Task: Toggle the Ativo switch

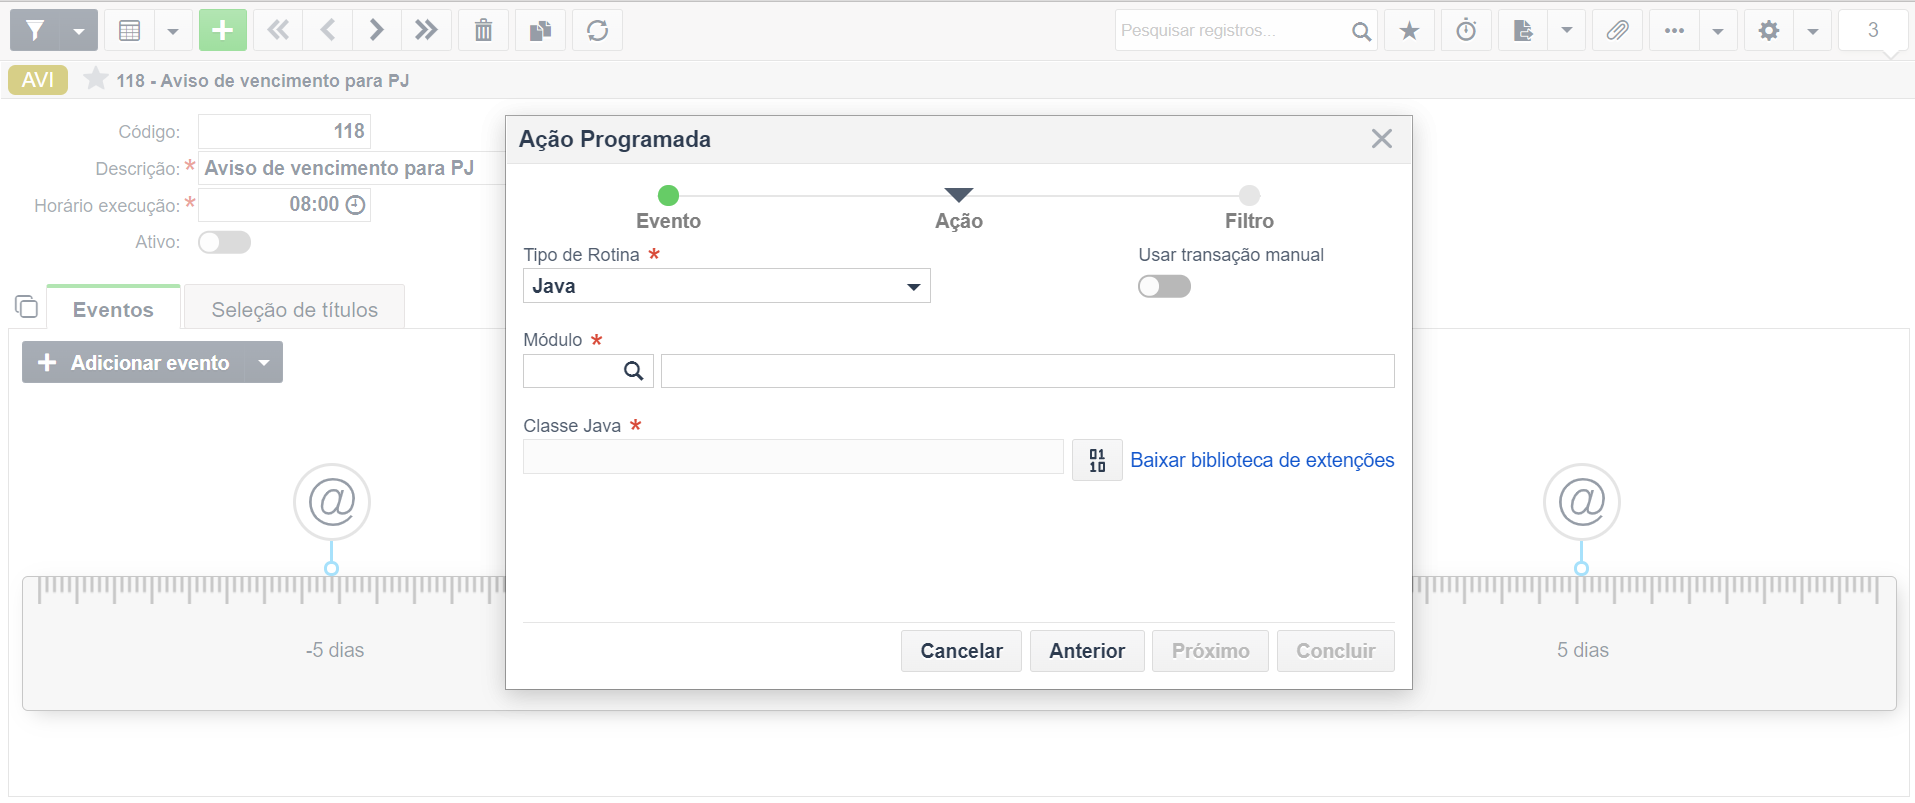Action: click(x=224, y=242)
